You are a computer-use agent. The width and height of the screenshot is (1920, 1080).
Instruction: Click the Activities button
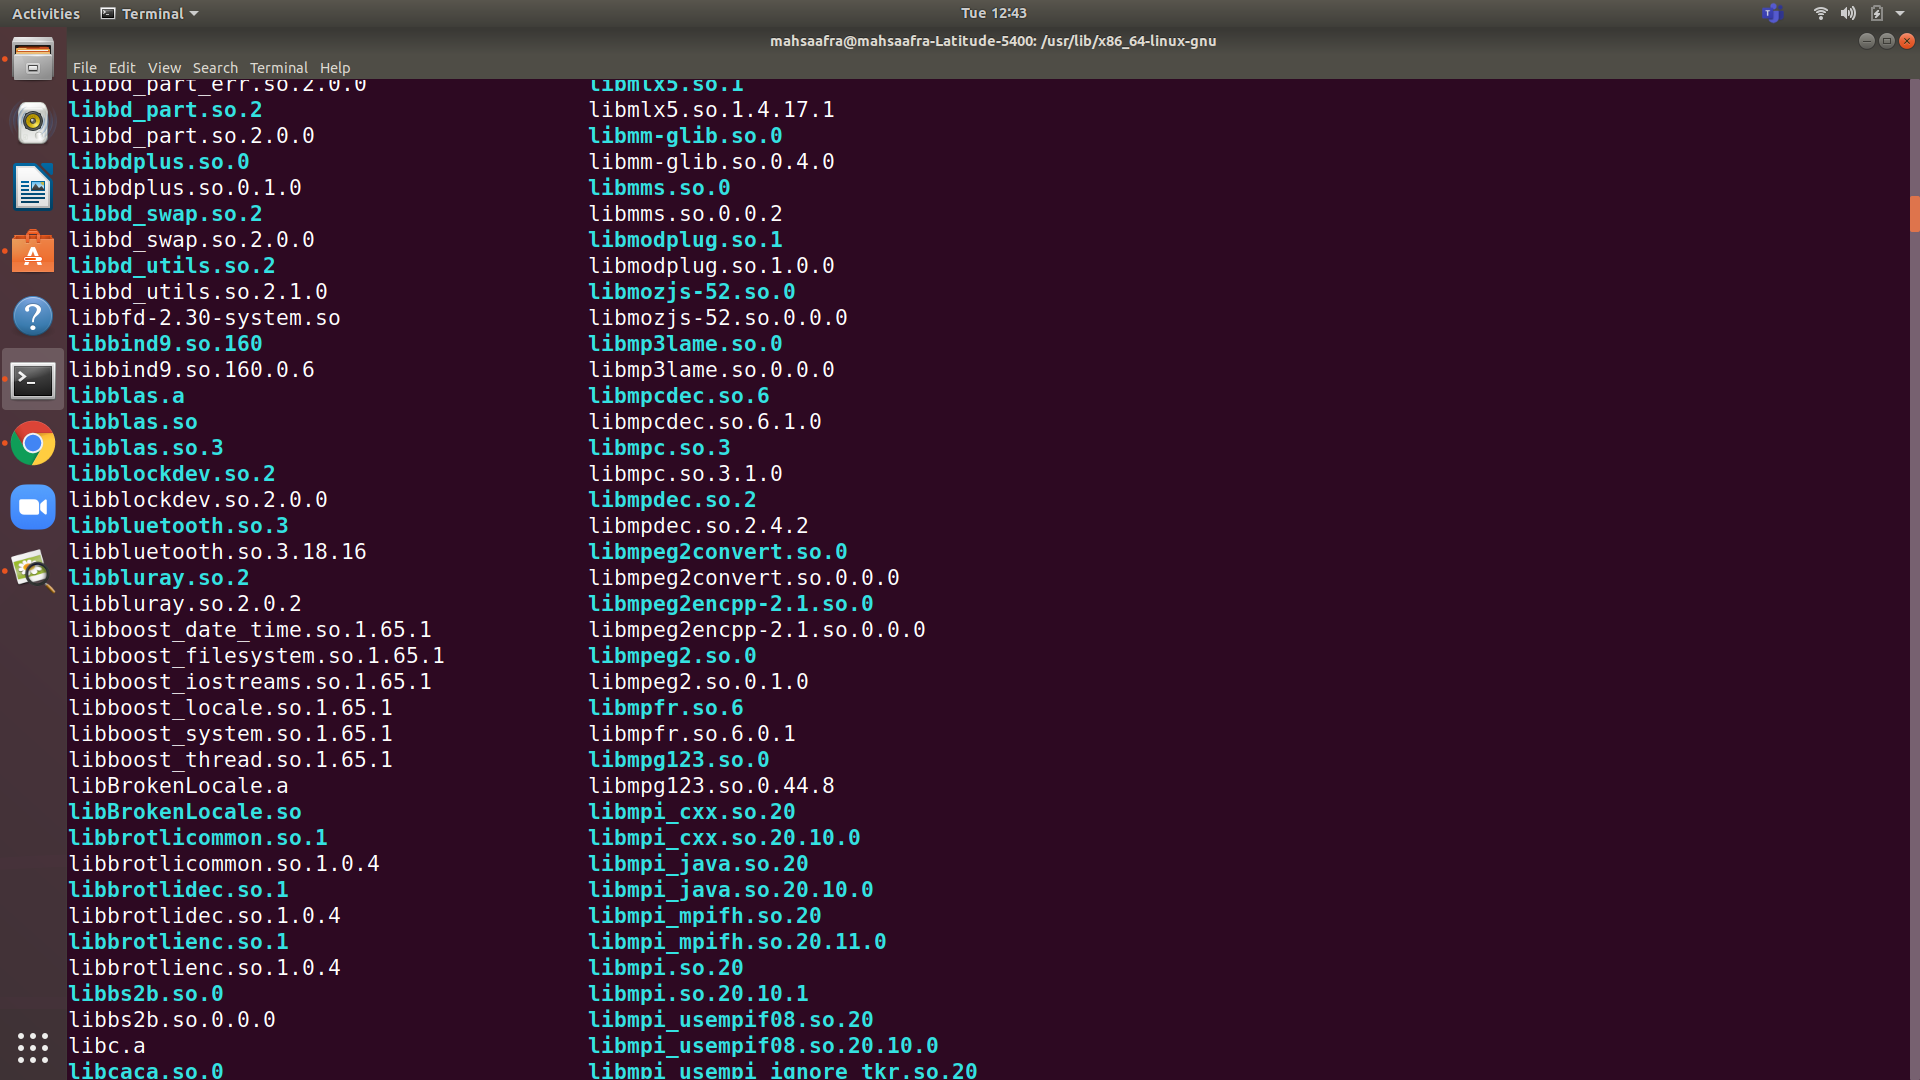click(46, 13)
